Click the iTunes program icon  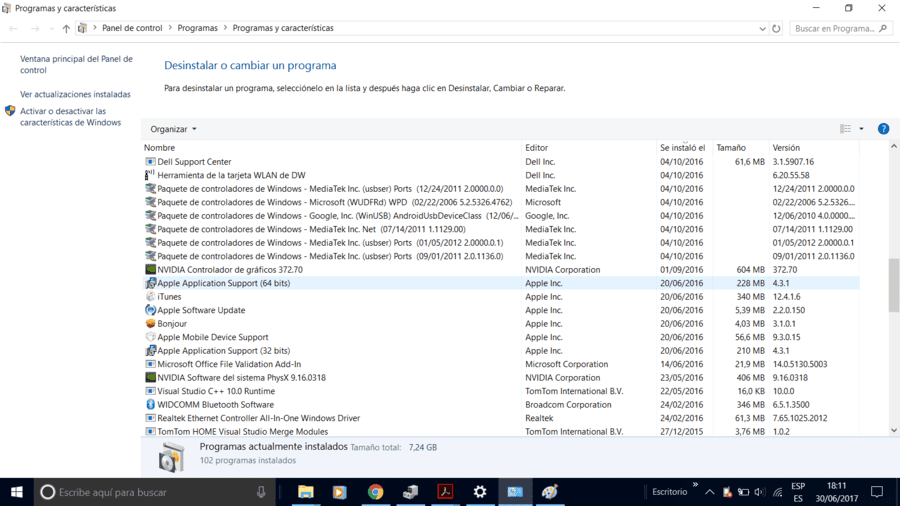[150, 297]
